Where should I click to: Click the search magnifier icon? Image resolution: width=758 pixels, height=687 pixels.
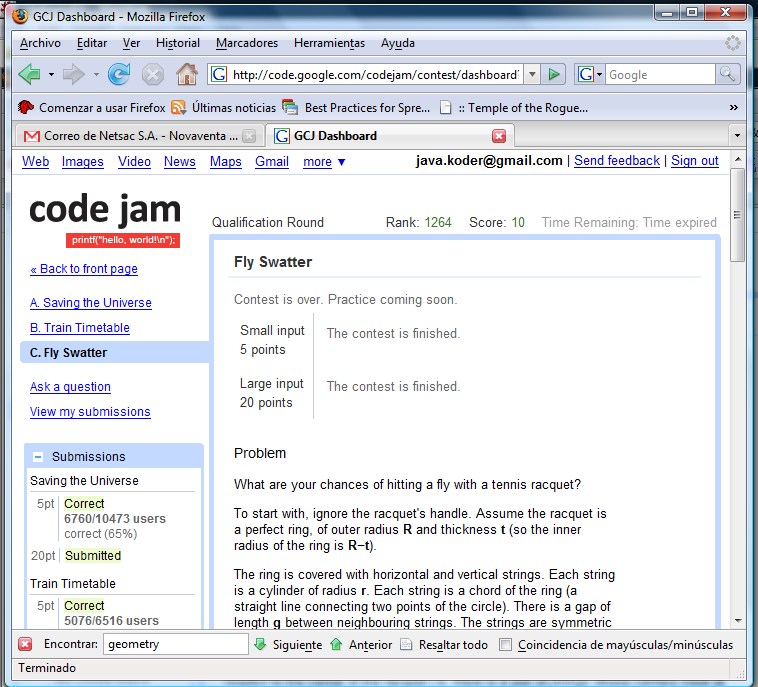728,75
